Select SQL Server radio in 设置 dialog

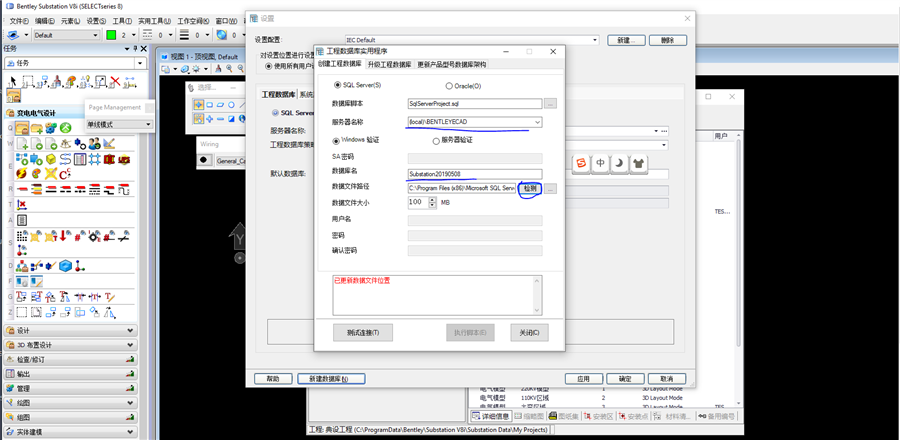pyautogui.click(x=276, y=113)
